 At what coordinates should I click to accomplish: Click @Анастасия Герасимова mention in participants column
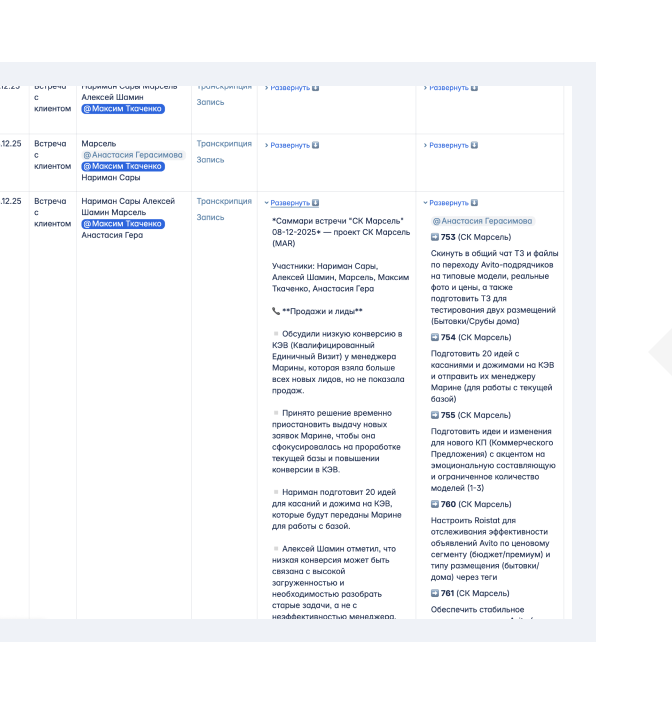(x=133, y=155)
